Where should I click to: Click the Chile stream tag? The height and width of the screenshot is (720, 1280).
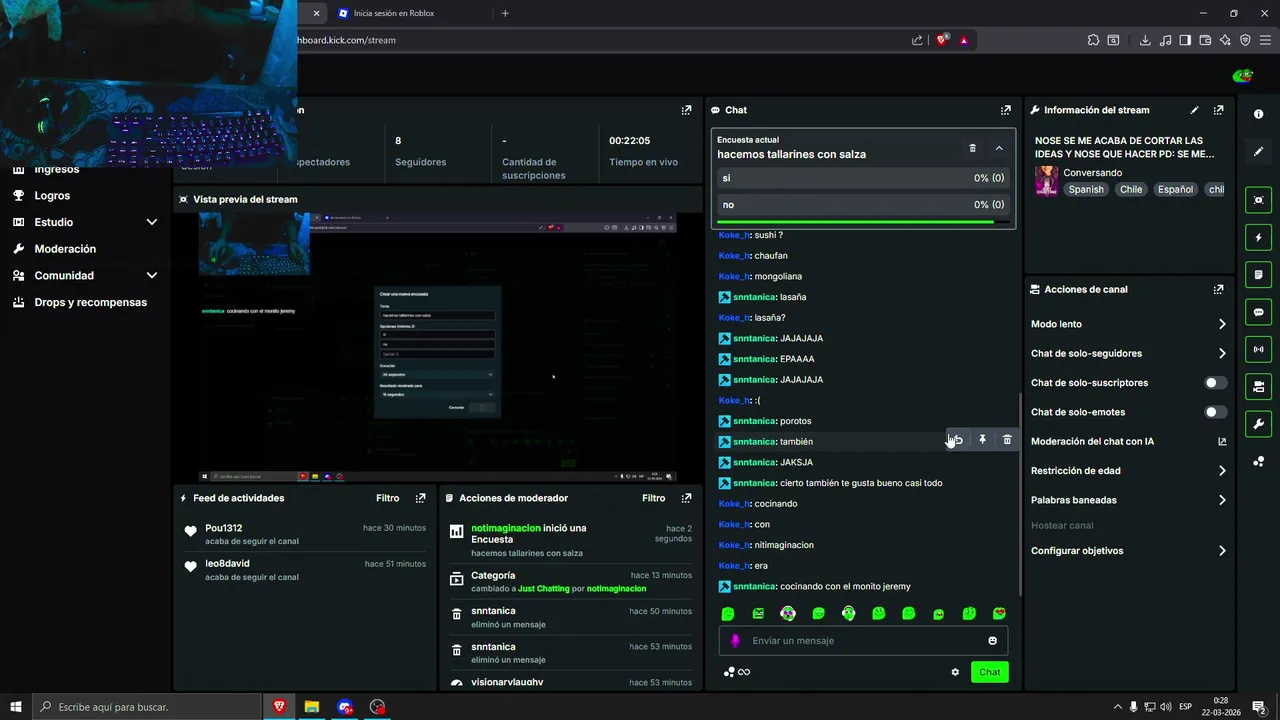(x=1131, y=189)
